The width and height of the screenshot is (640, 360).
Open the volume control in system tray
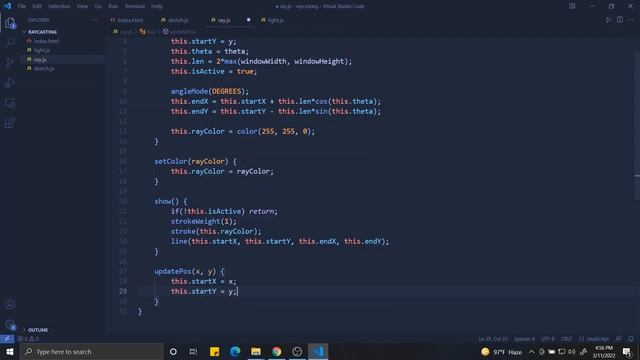coord(571,351)
